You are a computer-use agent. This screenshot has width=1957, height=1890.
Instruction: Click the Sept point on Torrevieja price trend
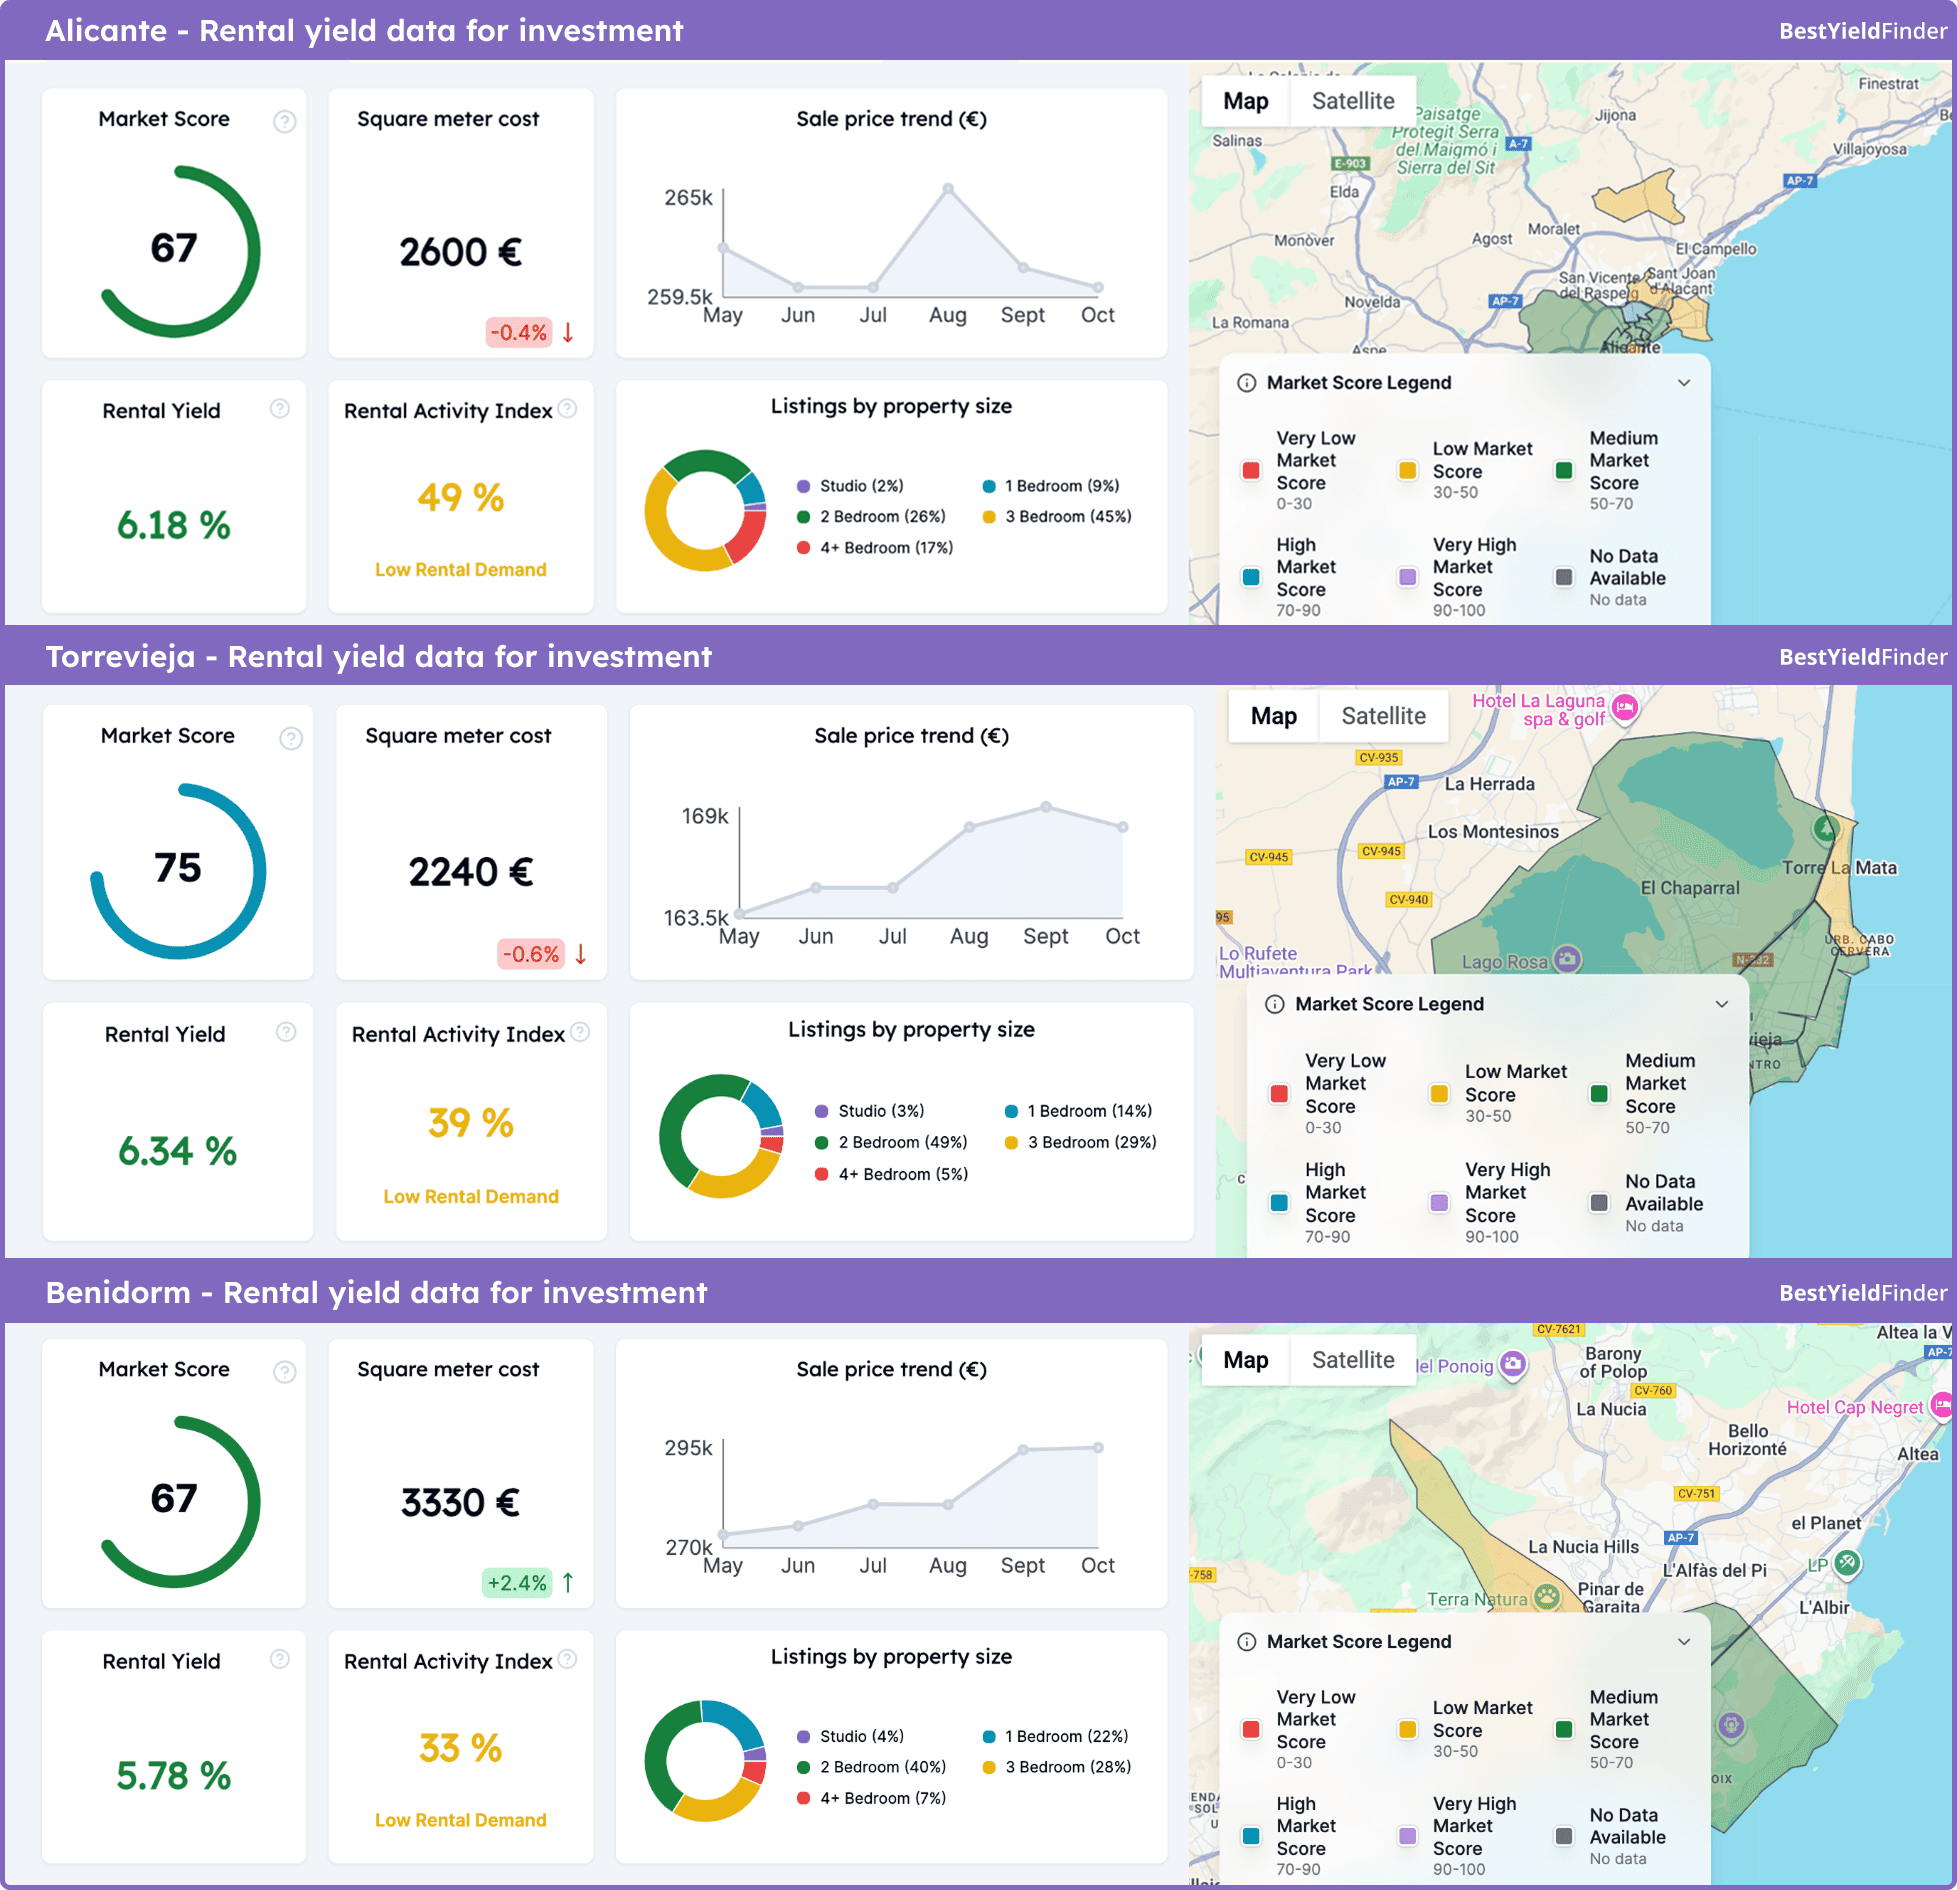[1046, 806]
